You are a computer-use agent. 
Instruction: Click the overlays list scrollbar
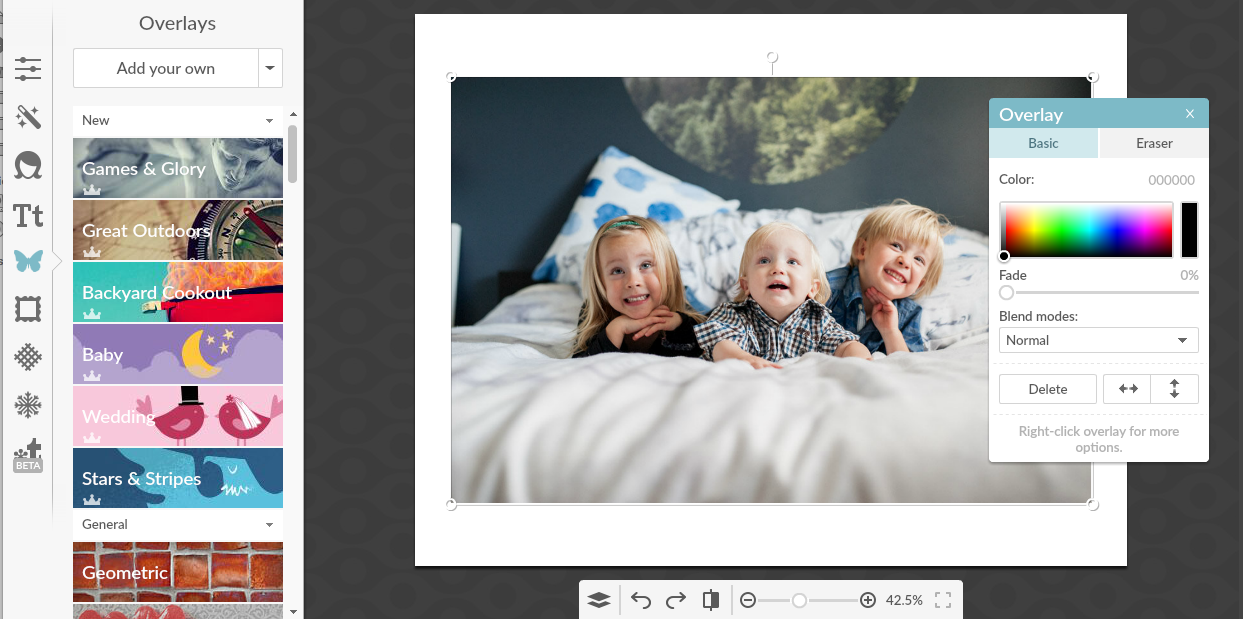click(x=292, y=153)
